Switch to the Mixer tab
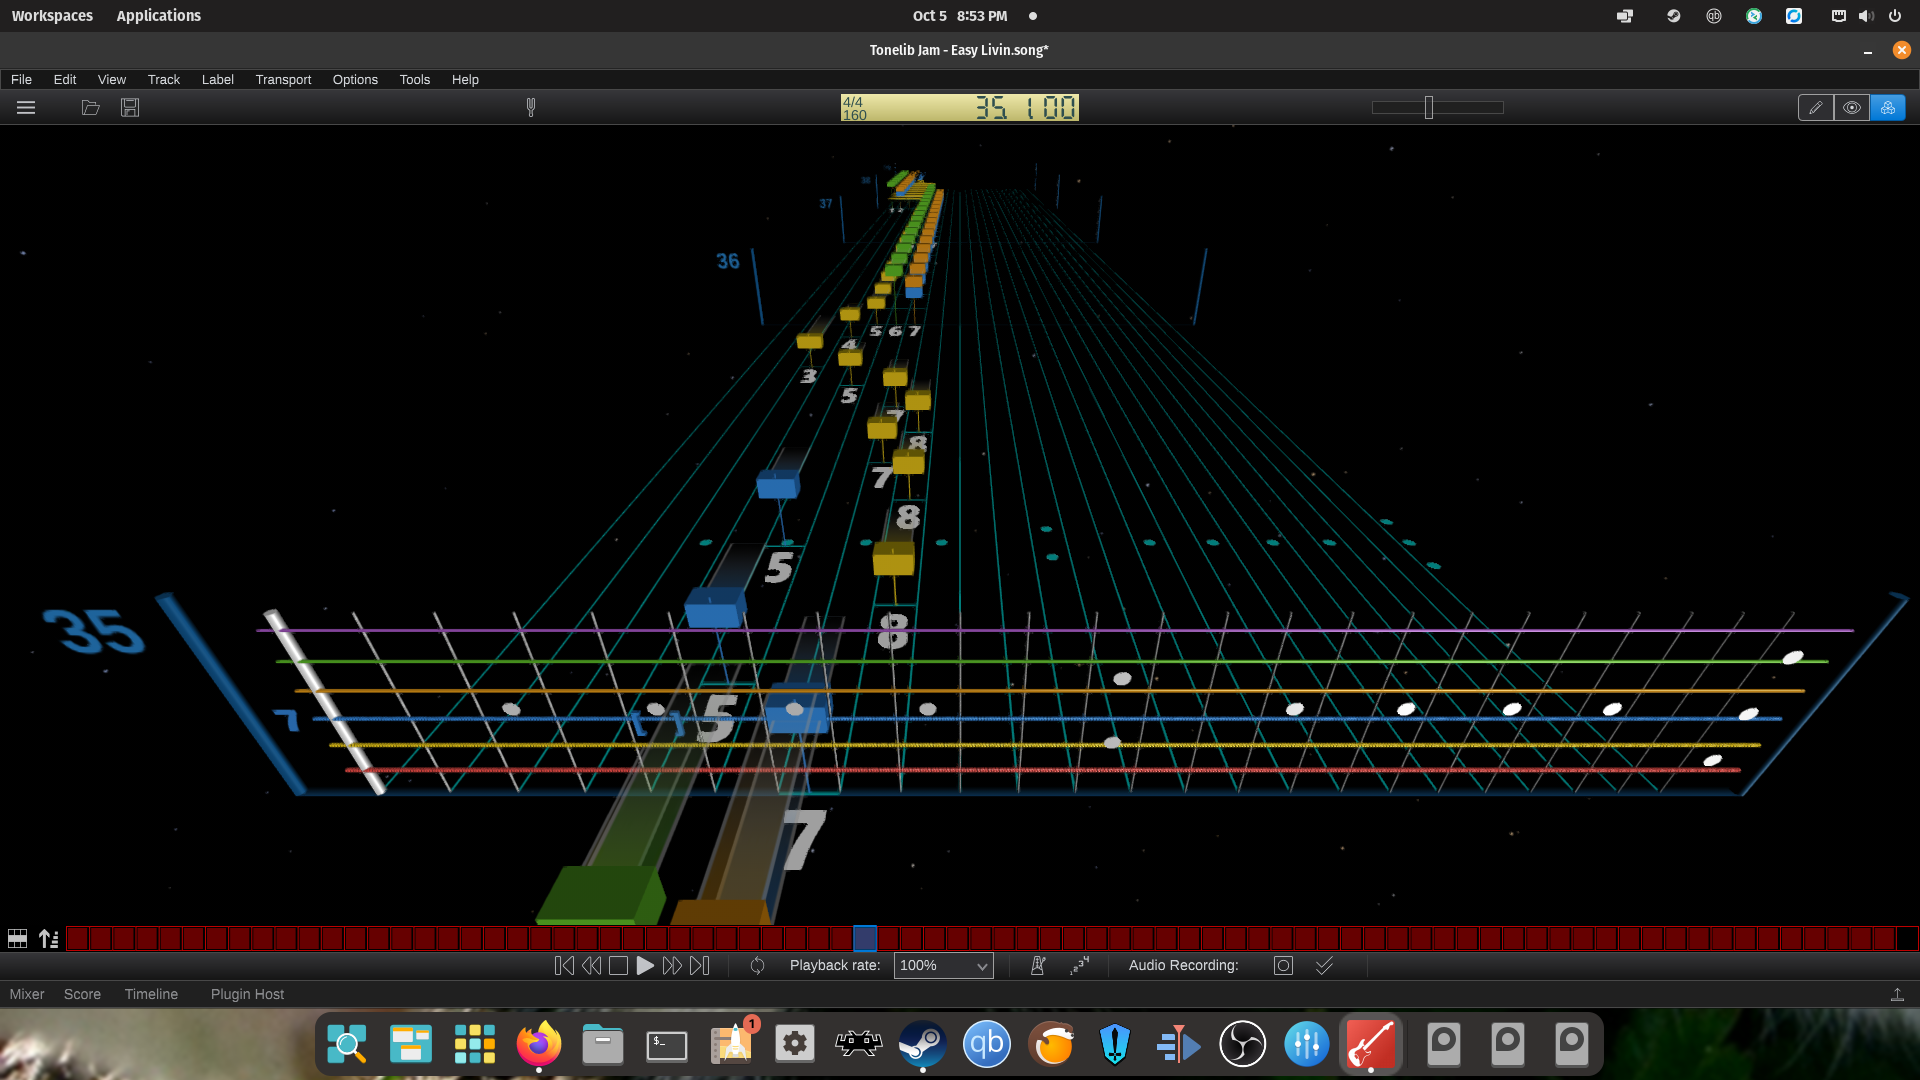The image size is (1920, 1080). tap(27, 994)
